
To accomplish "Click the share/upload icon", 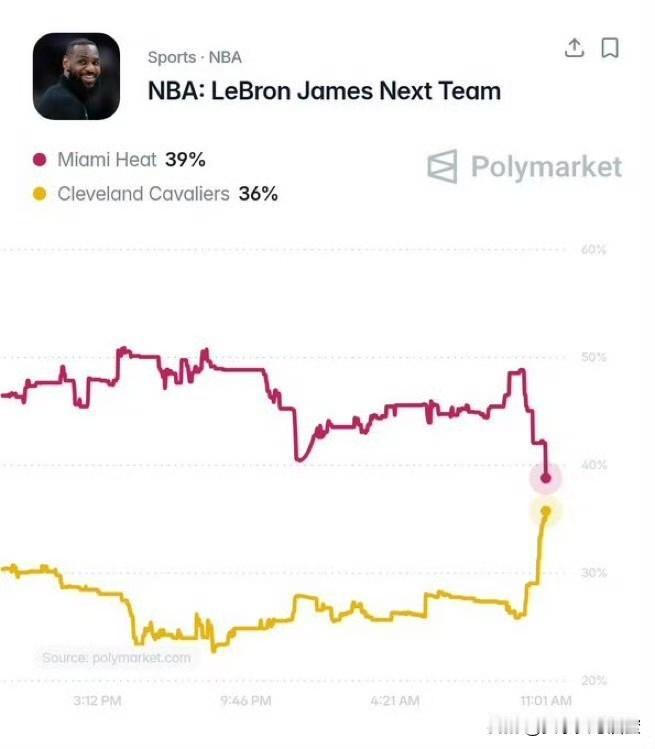I will click(574, 48).
